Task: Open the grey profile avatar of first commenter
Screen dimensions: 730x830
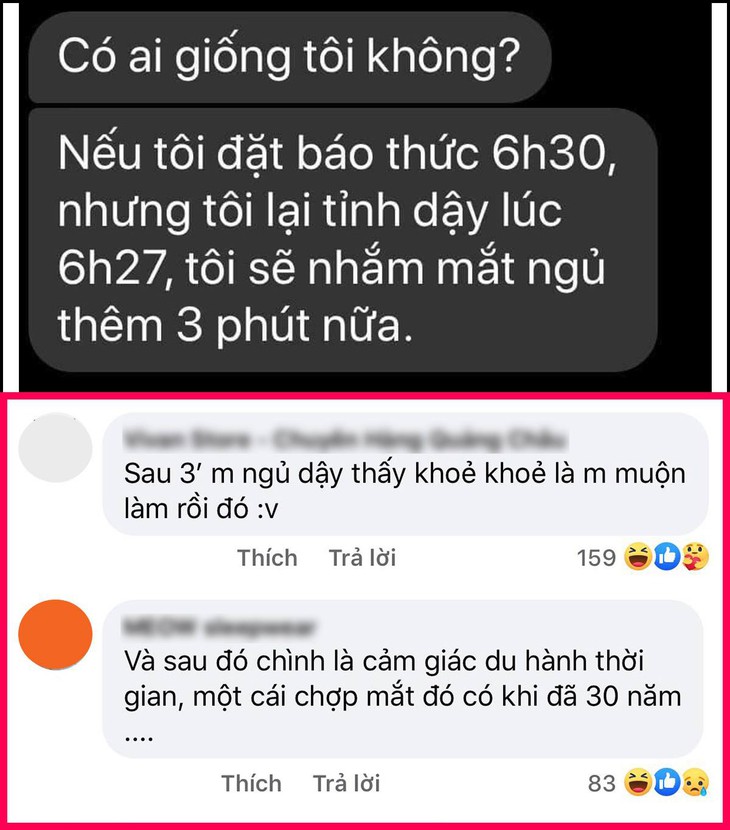Action: pyautogui.click(x=55, y=448)
